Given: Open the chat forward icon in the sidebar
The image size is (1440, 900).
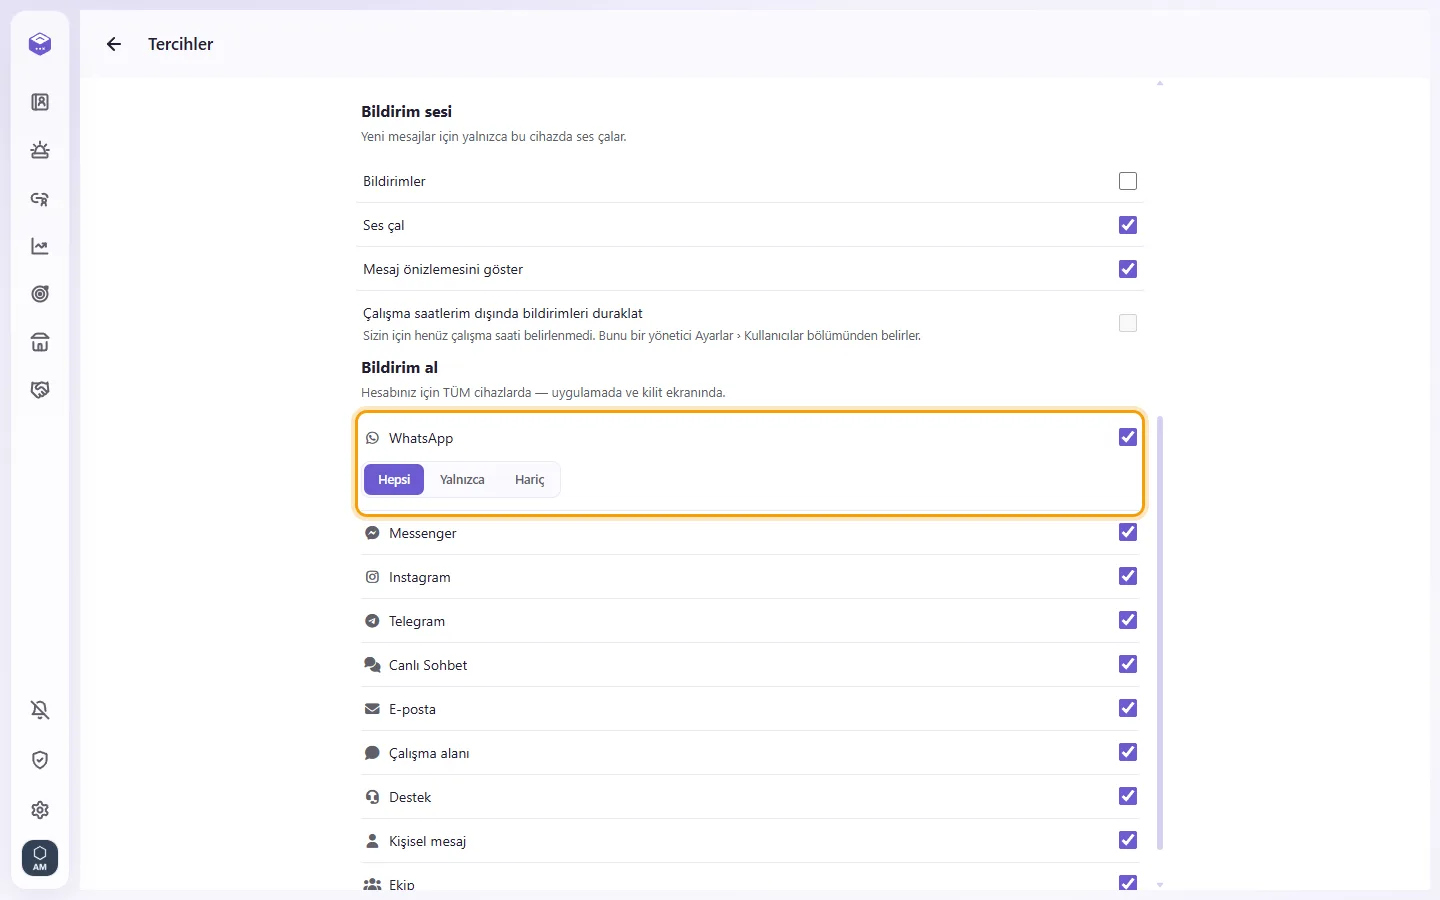Looking at the screenshot, I should [x=40, y=198].
